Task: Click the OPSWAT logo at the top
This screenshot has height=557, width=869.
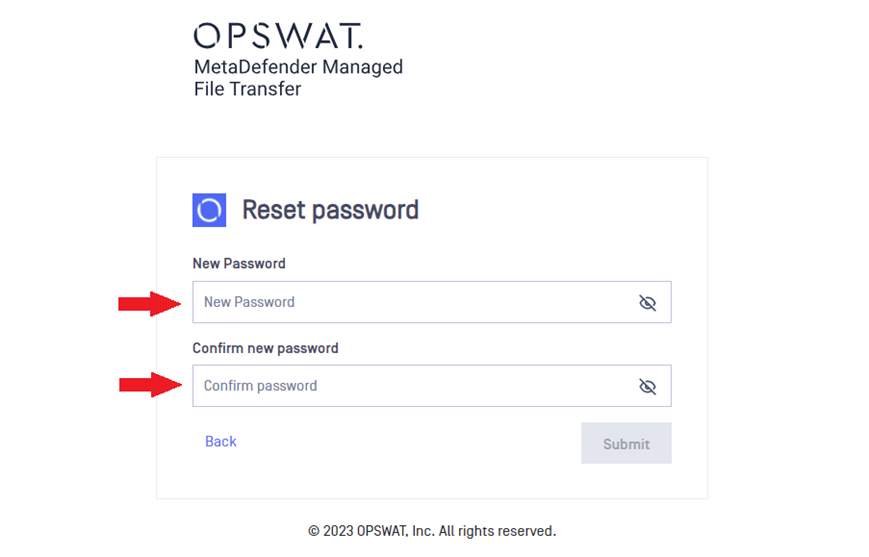Action: point(278,36)
